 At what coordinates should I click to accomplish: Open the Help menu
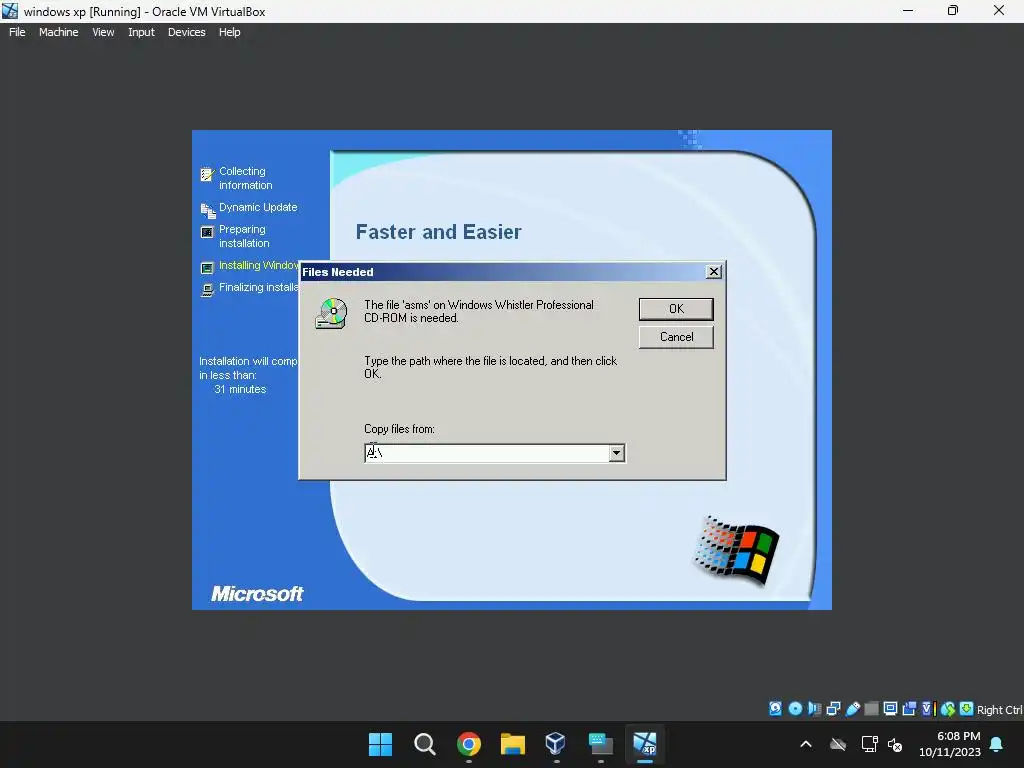point(229,32)
